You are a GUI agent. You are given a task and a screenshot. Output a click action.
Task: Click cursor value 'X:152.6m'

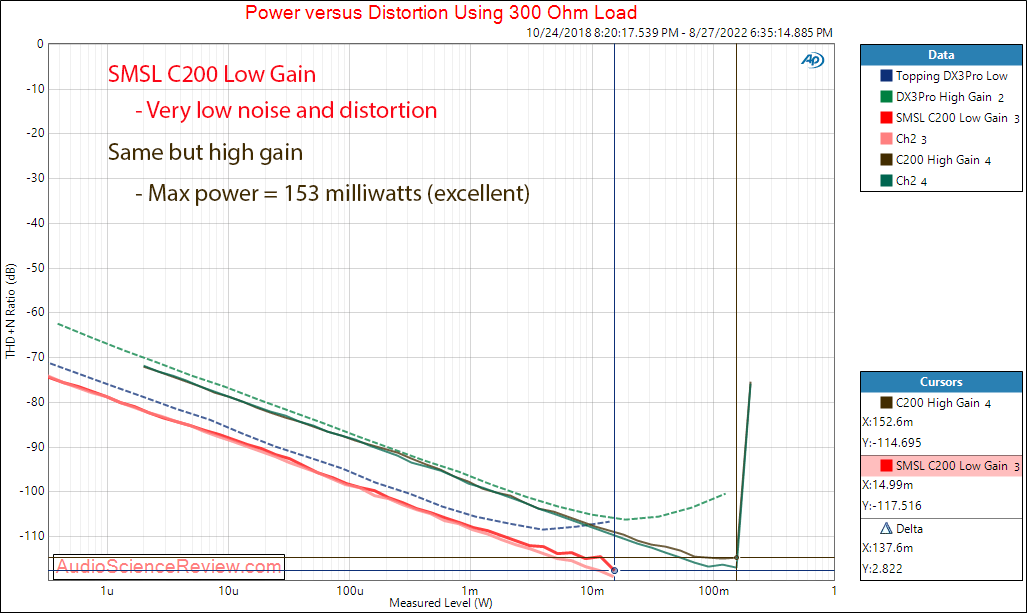pyautogui.click(x=887, y=422)
